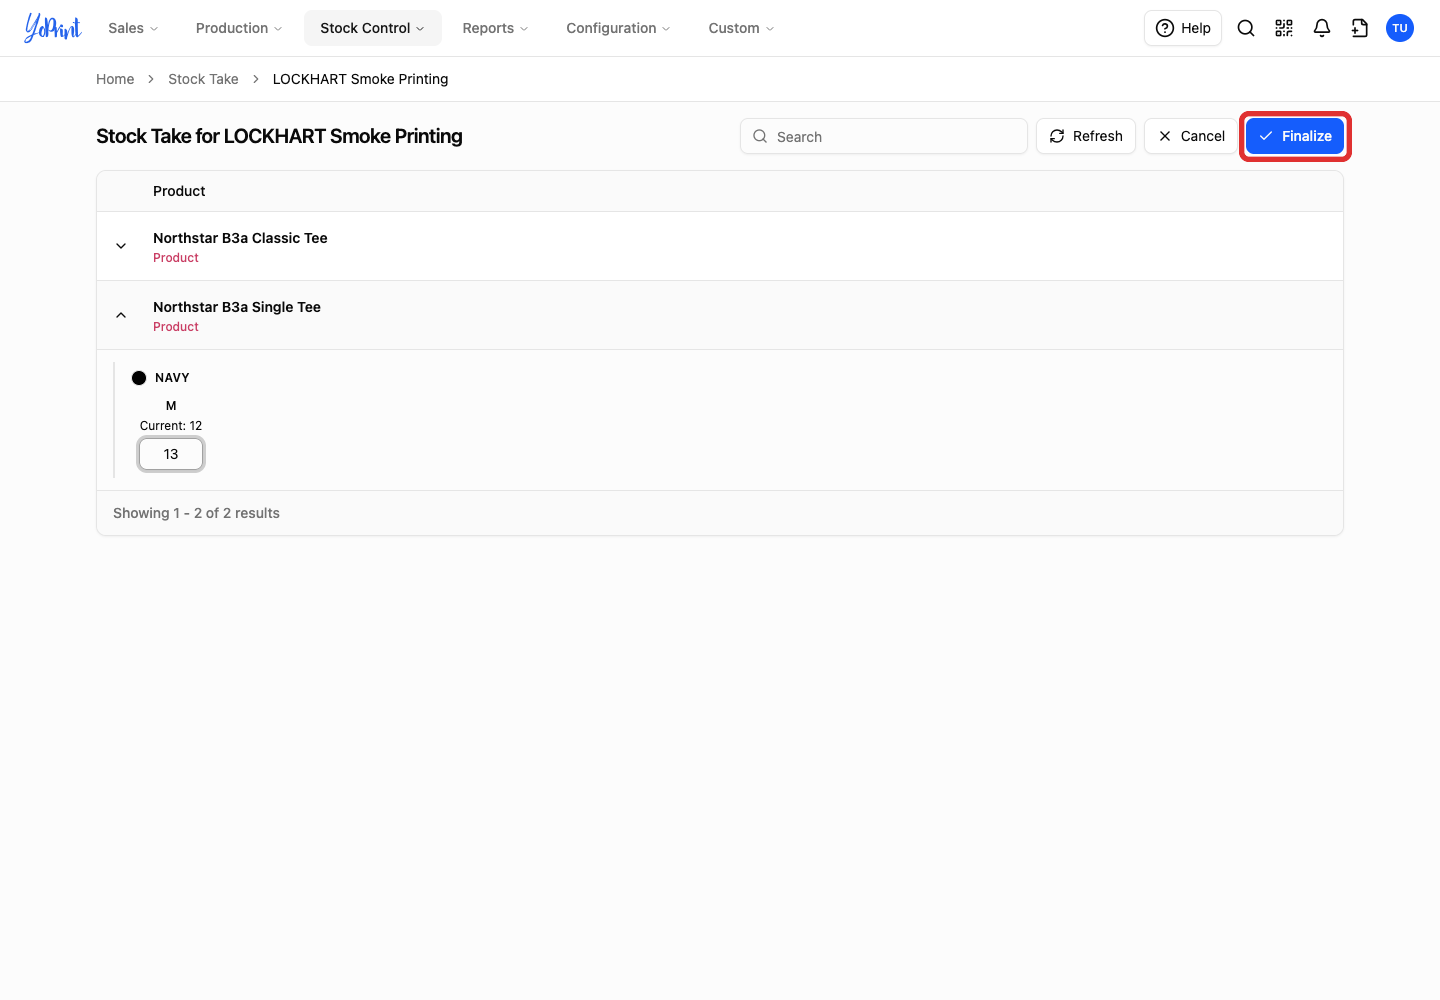
Task: Click the new document icon beside the bell
Action: click(1360, 28)
